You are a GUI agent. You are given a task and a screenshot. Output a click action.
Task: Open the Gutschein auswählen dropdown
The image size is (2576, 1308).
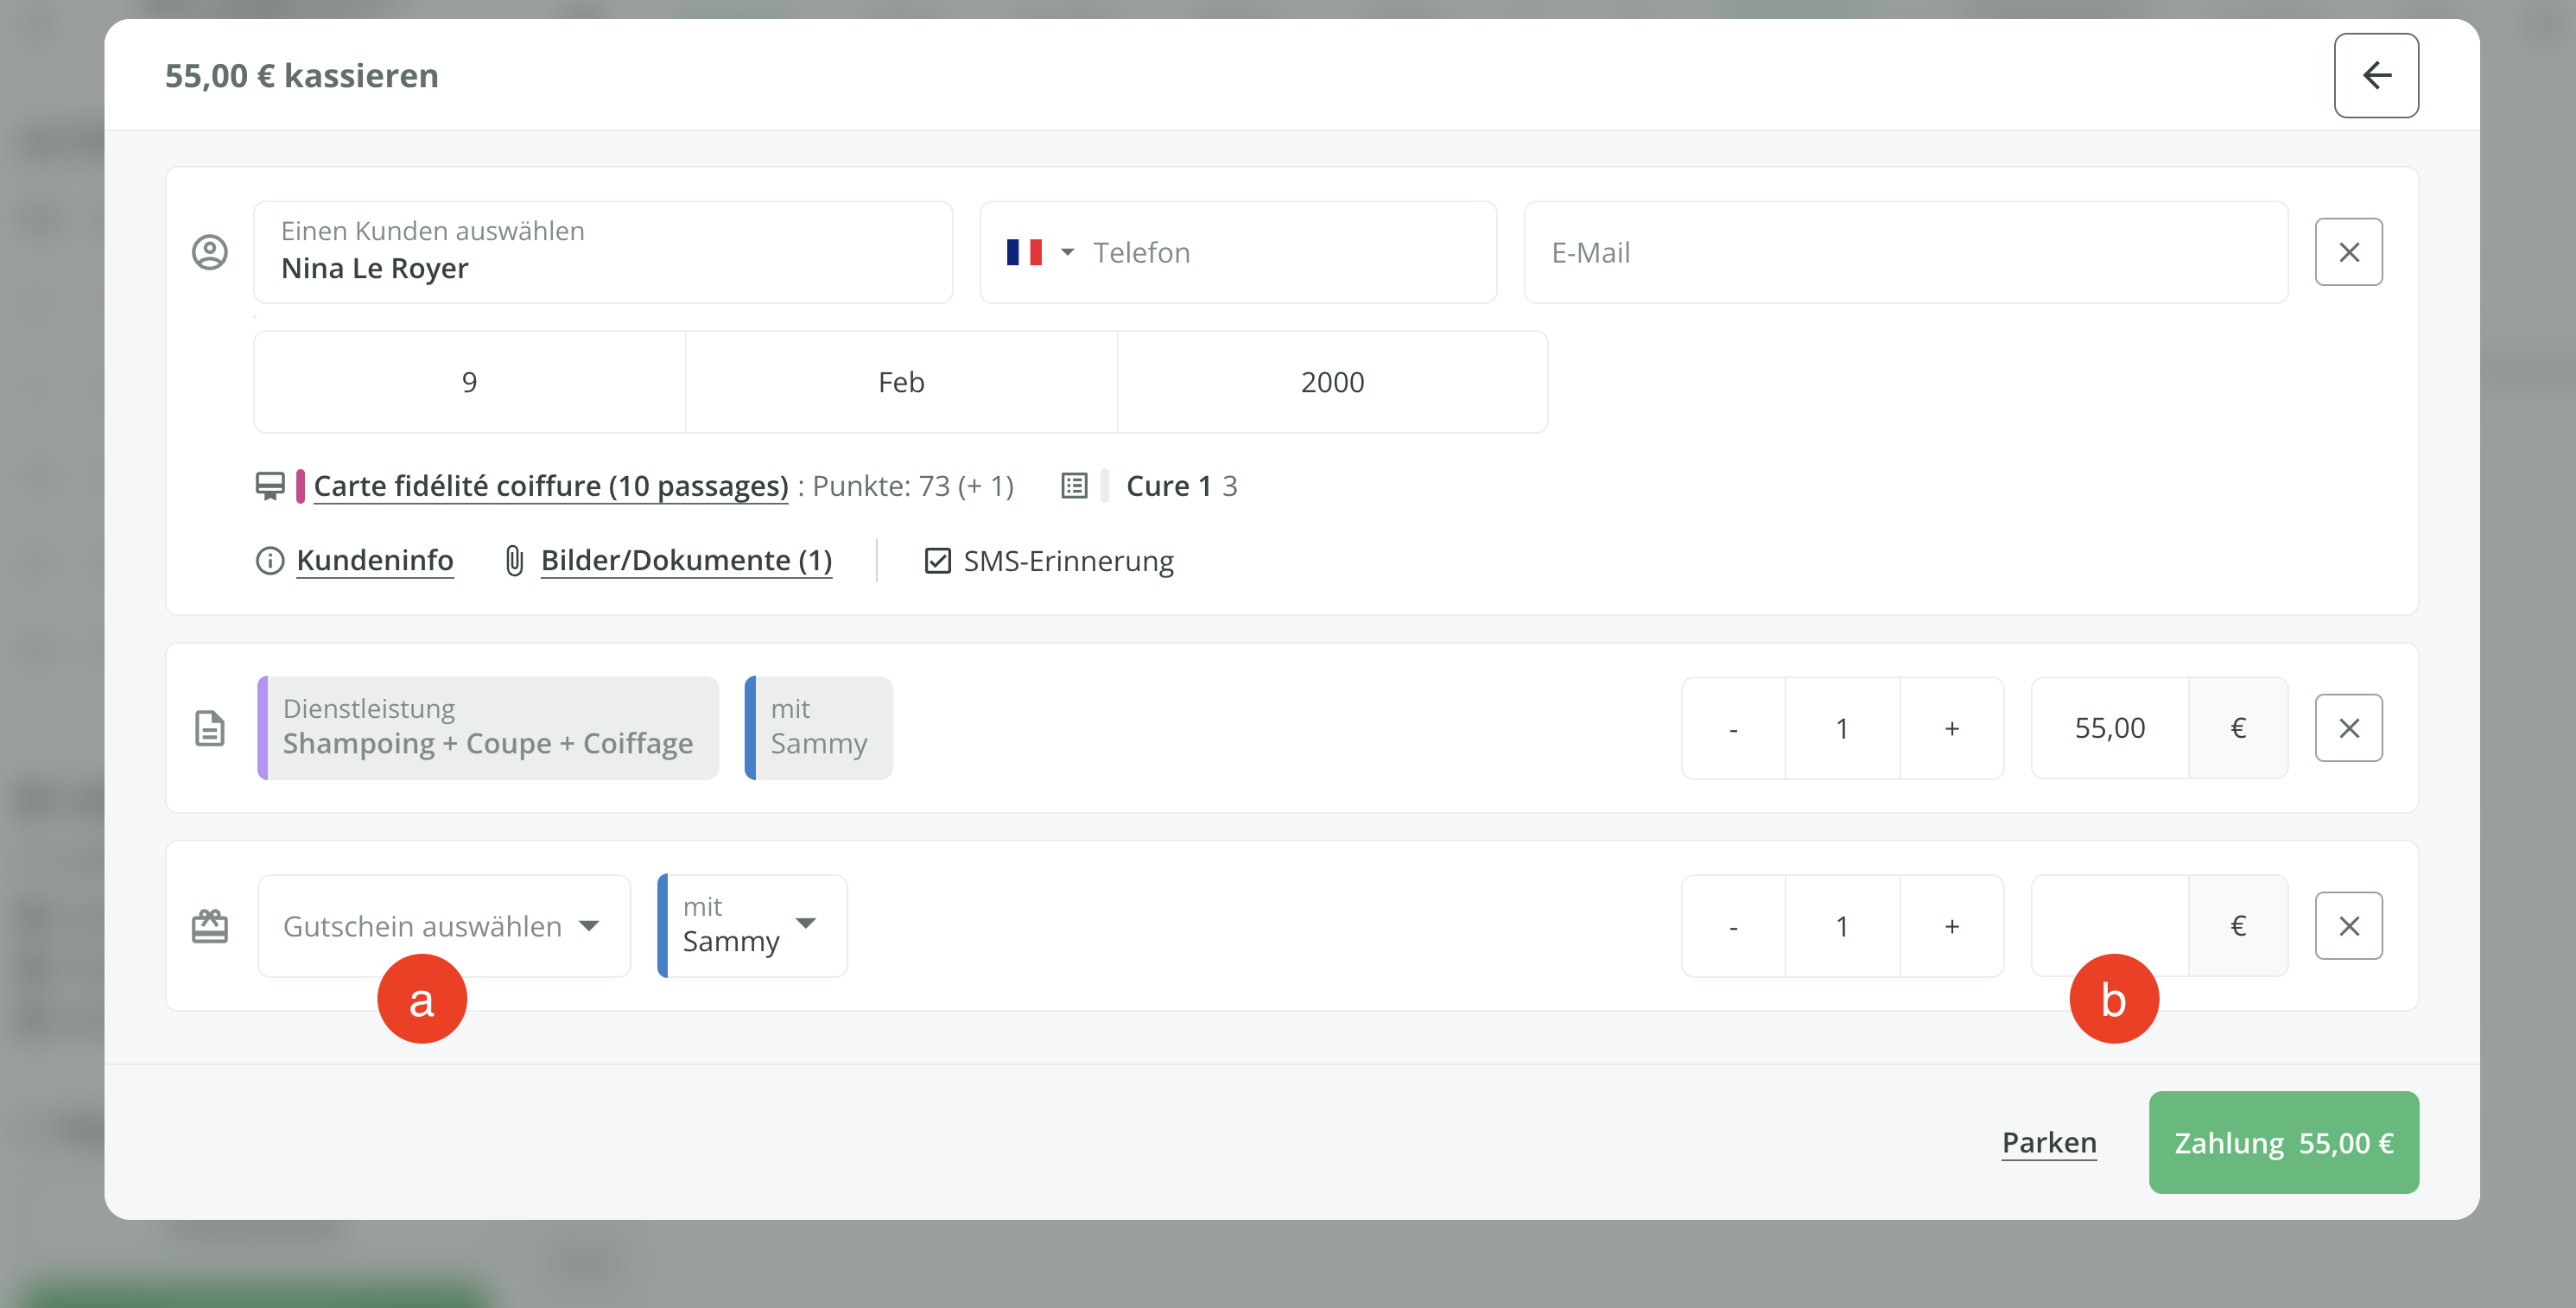[x=443, y=926]
